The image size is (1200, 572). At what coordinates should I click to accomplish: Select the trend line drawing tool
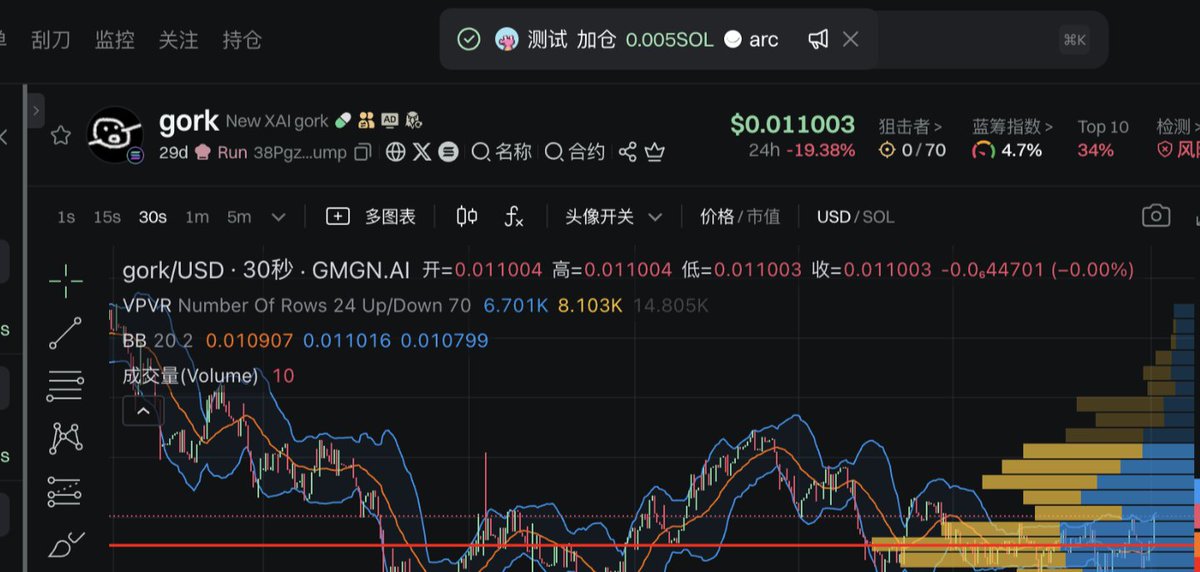tap(66, 333)
